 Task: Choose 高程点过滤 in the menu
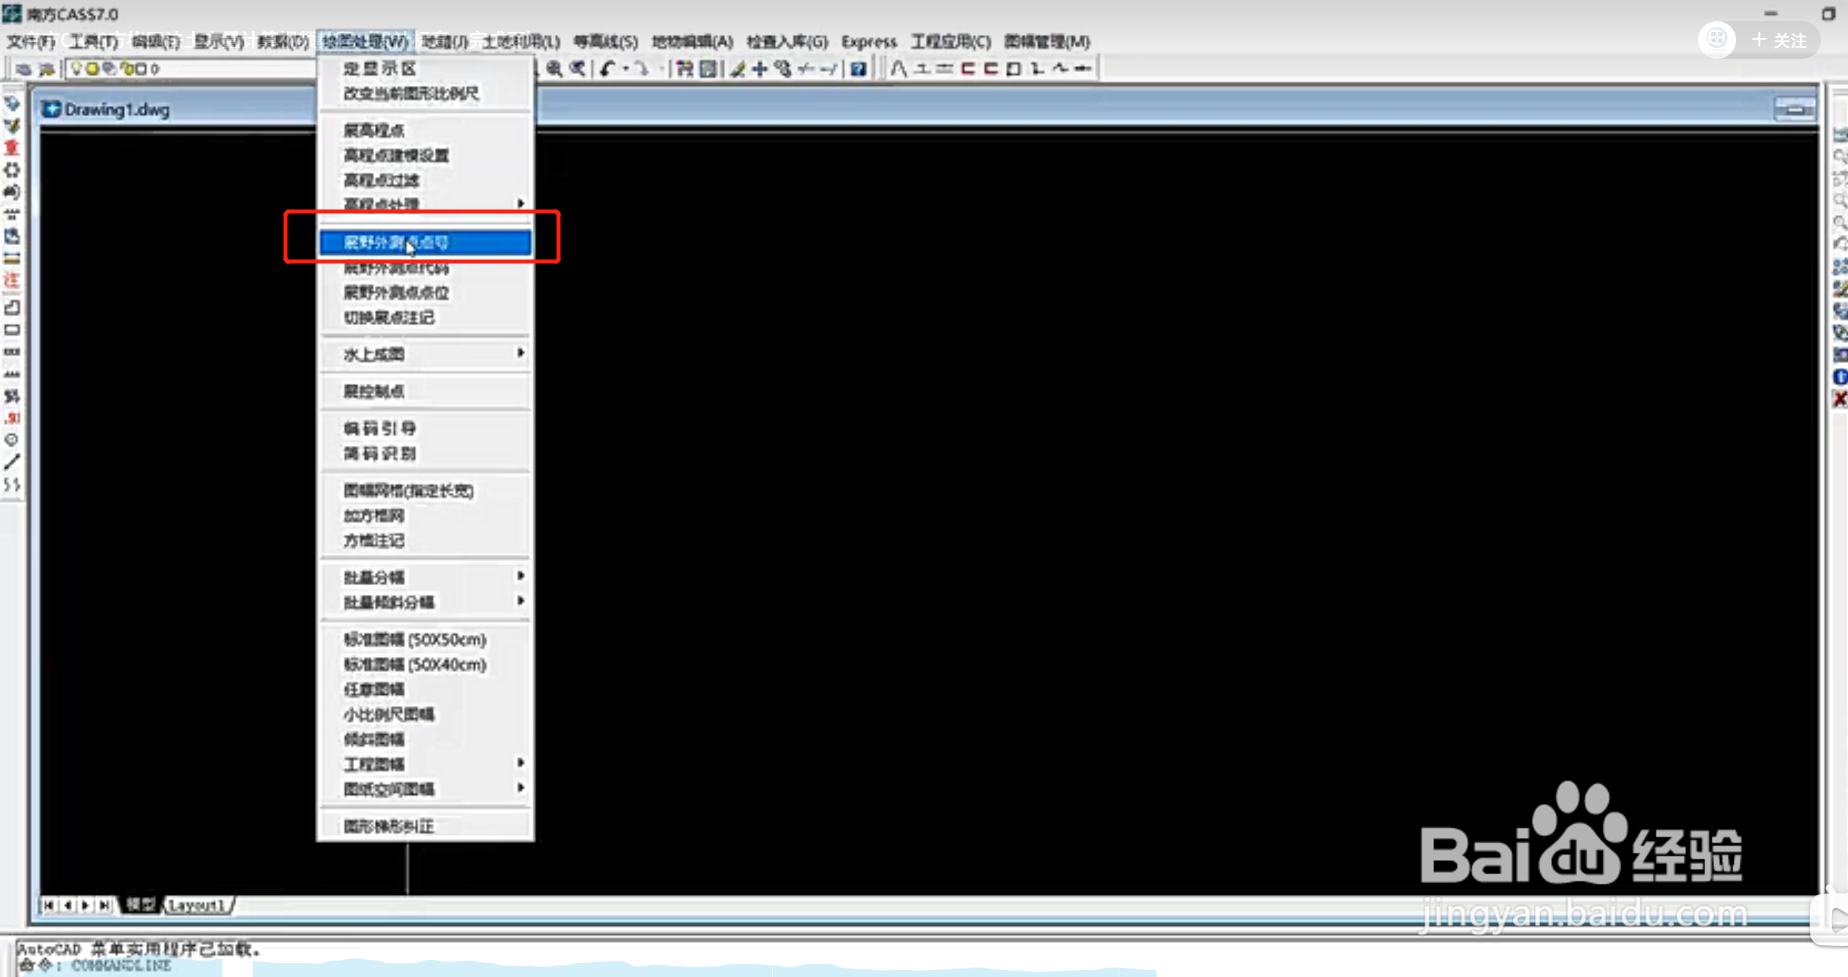point(425,180)
